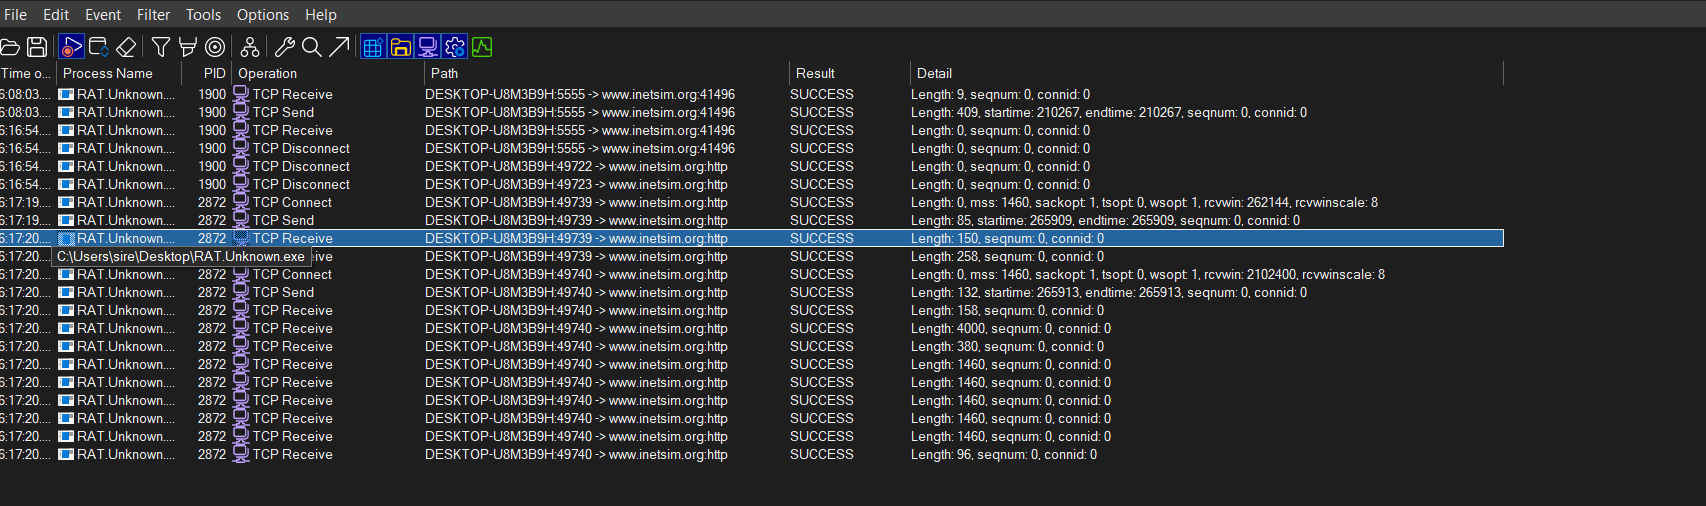
Task: Open the Options menu
Action: (x=263, y=15)
